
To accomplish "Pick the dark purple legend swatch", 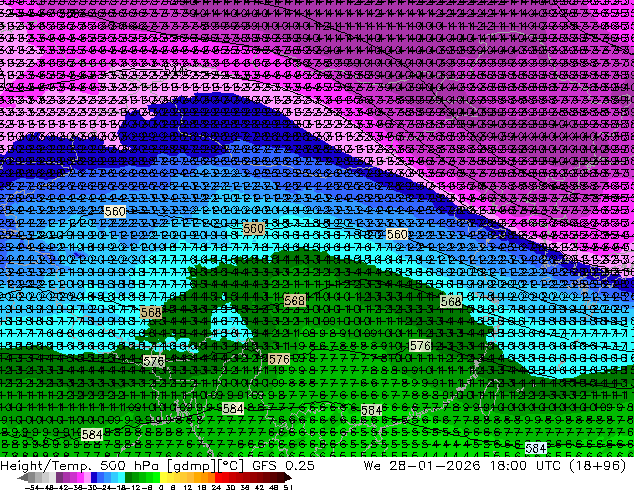I will point(59,478).
